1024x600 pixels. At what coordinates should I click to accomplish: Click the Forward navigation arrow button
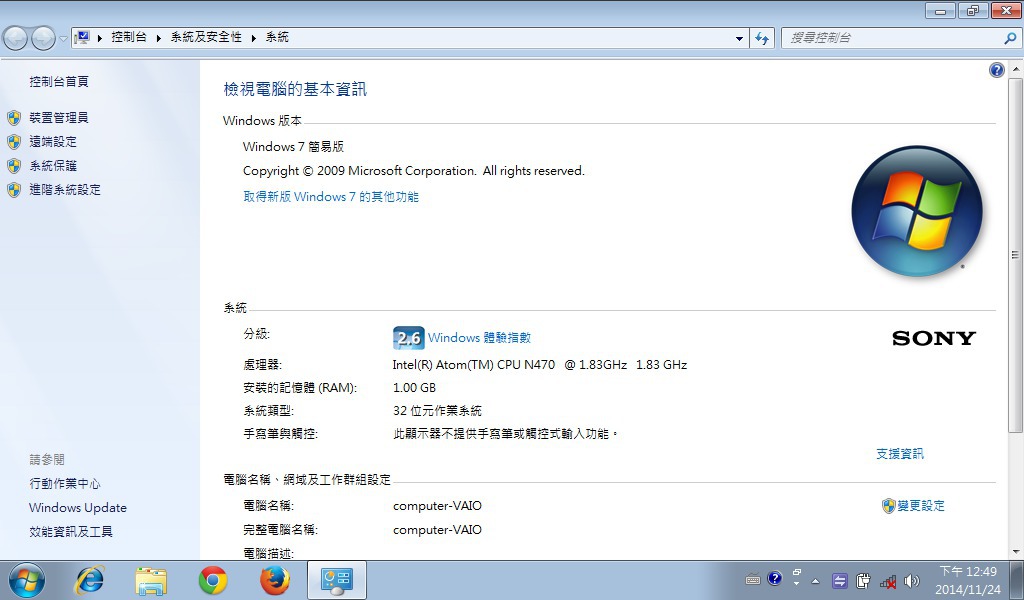43,39
